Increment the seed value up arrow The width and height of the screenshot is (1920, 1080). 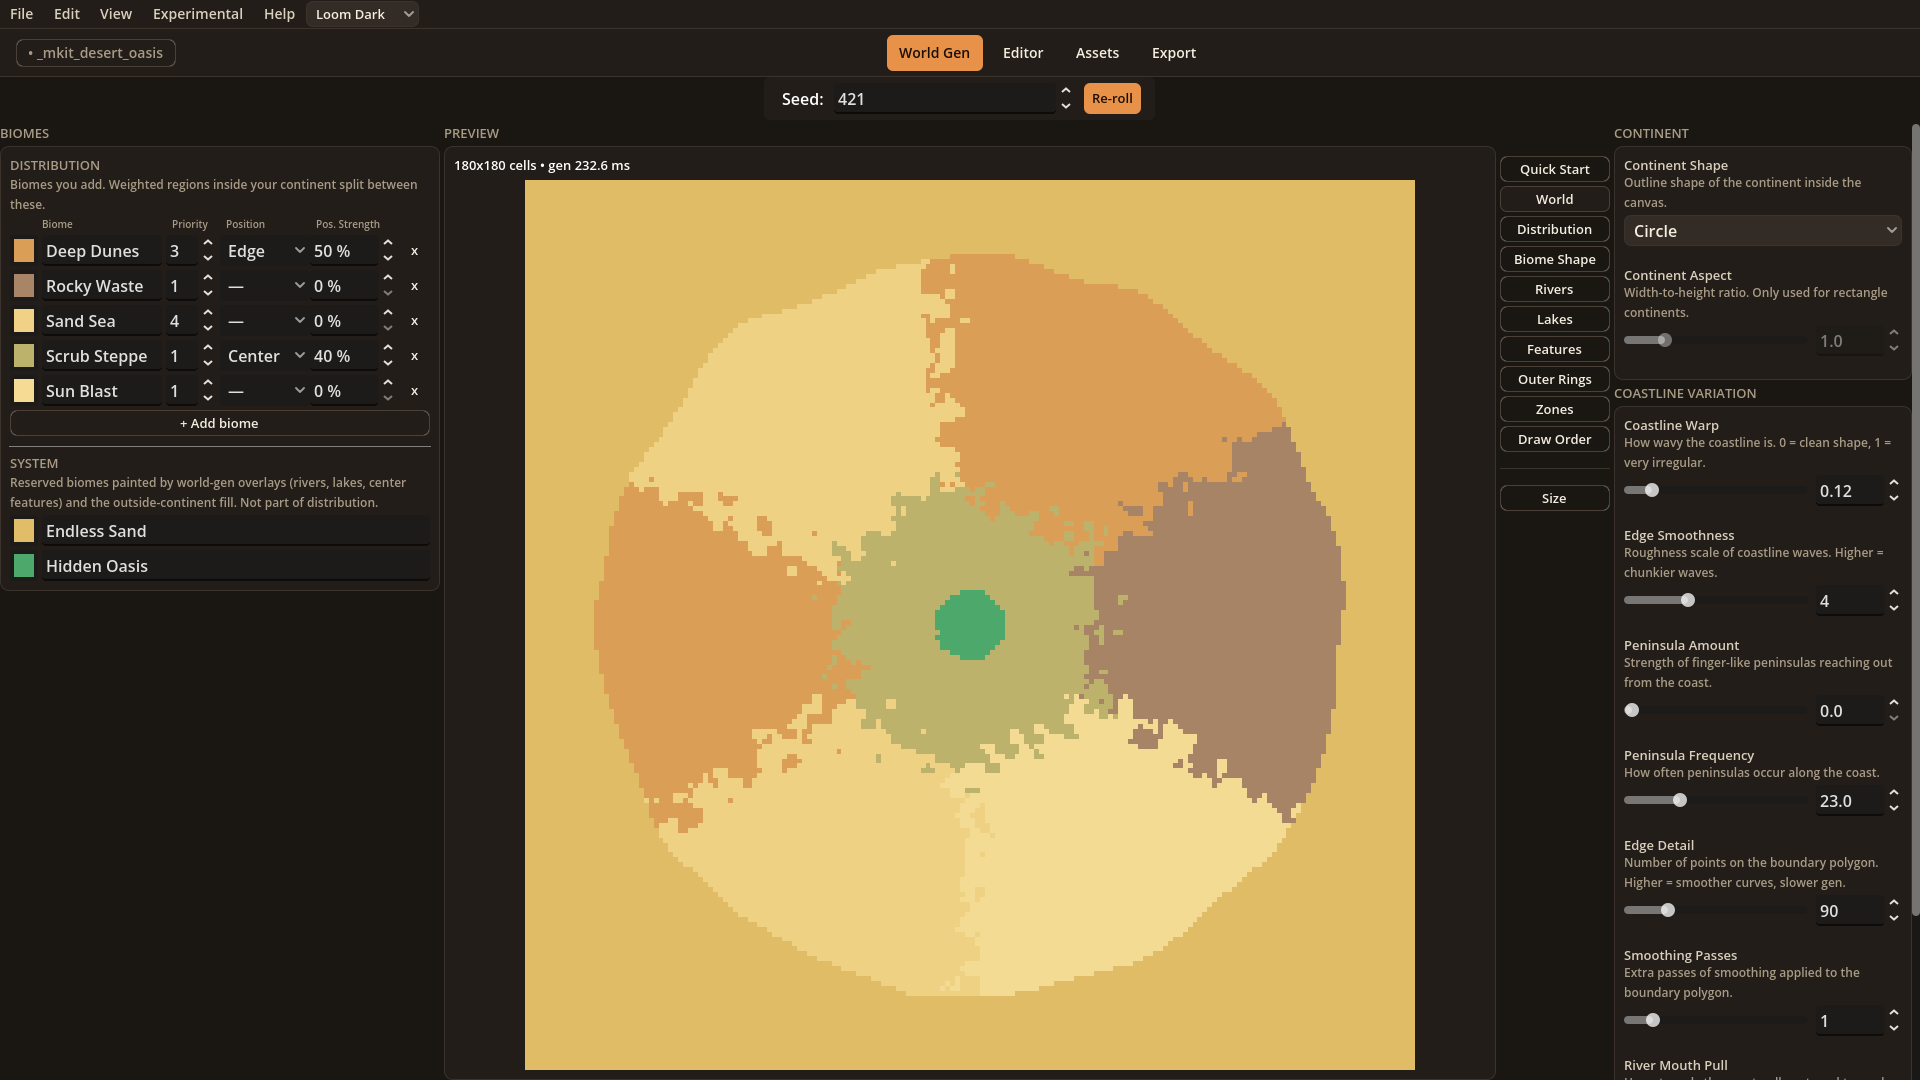tap(1066, 91)
